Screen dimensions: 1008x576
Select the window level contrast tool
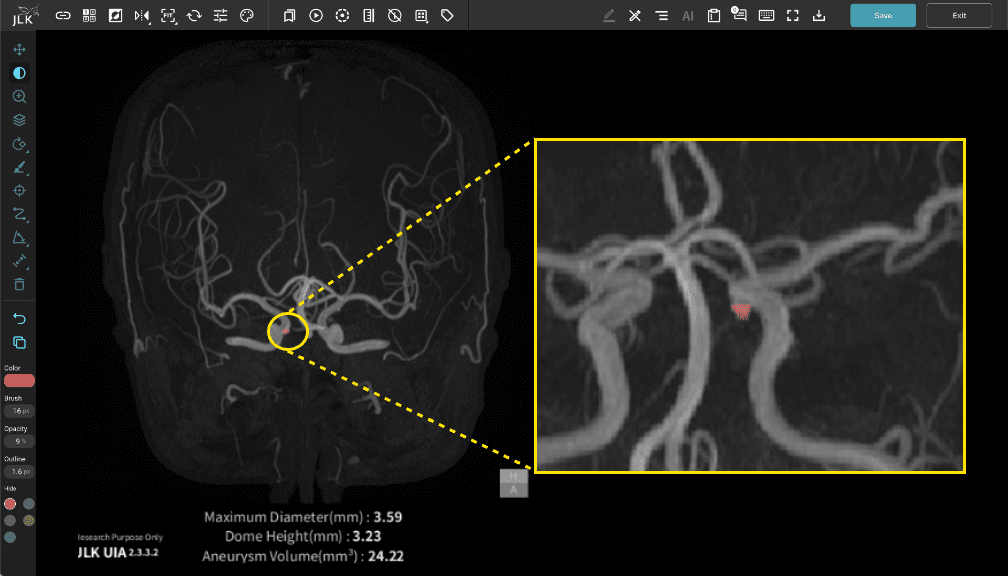[x=19, y=73]
